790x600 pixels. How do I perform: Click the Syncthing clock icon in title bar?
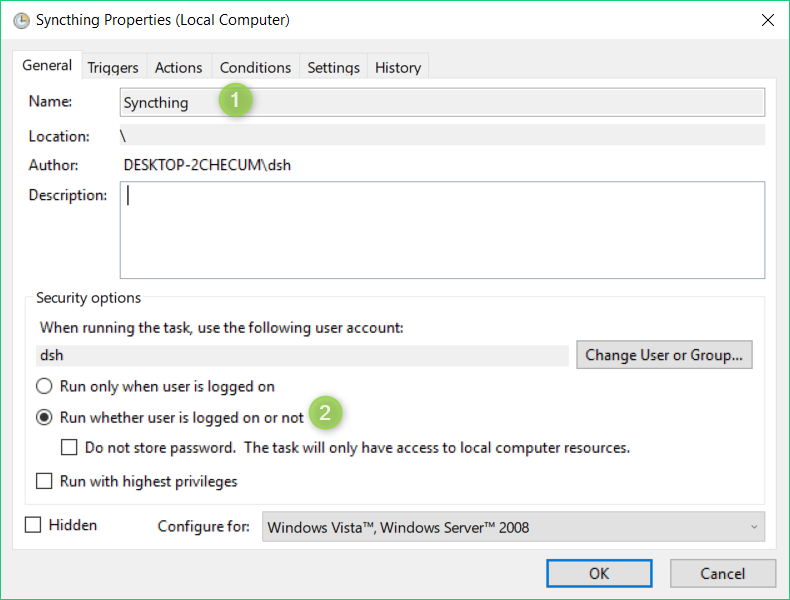[21, 20]
